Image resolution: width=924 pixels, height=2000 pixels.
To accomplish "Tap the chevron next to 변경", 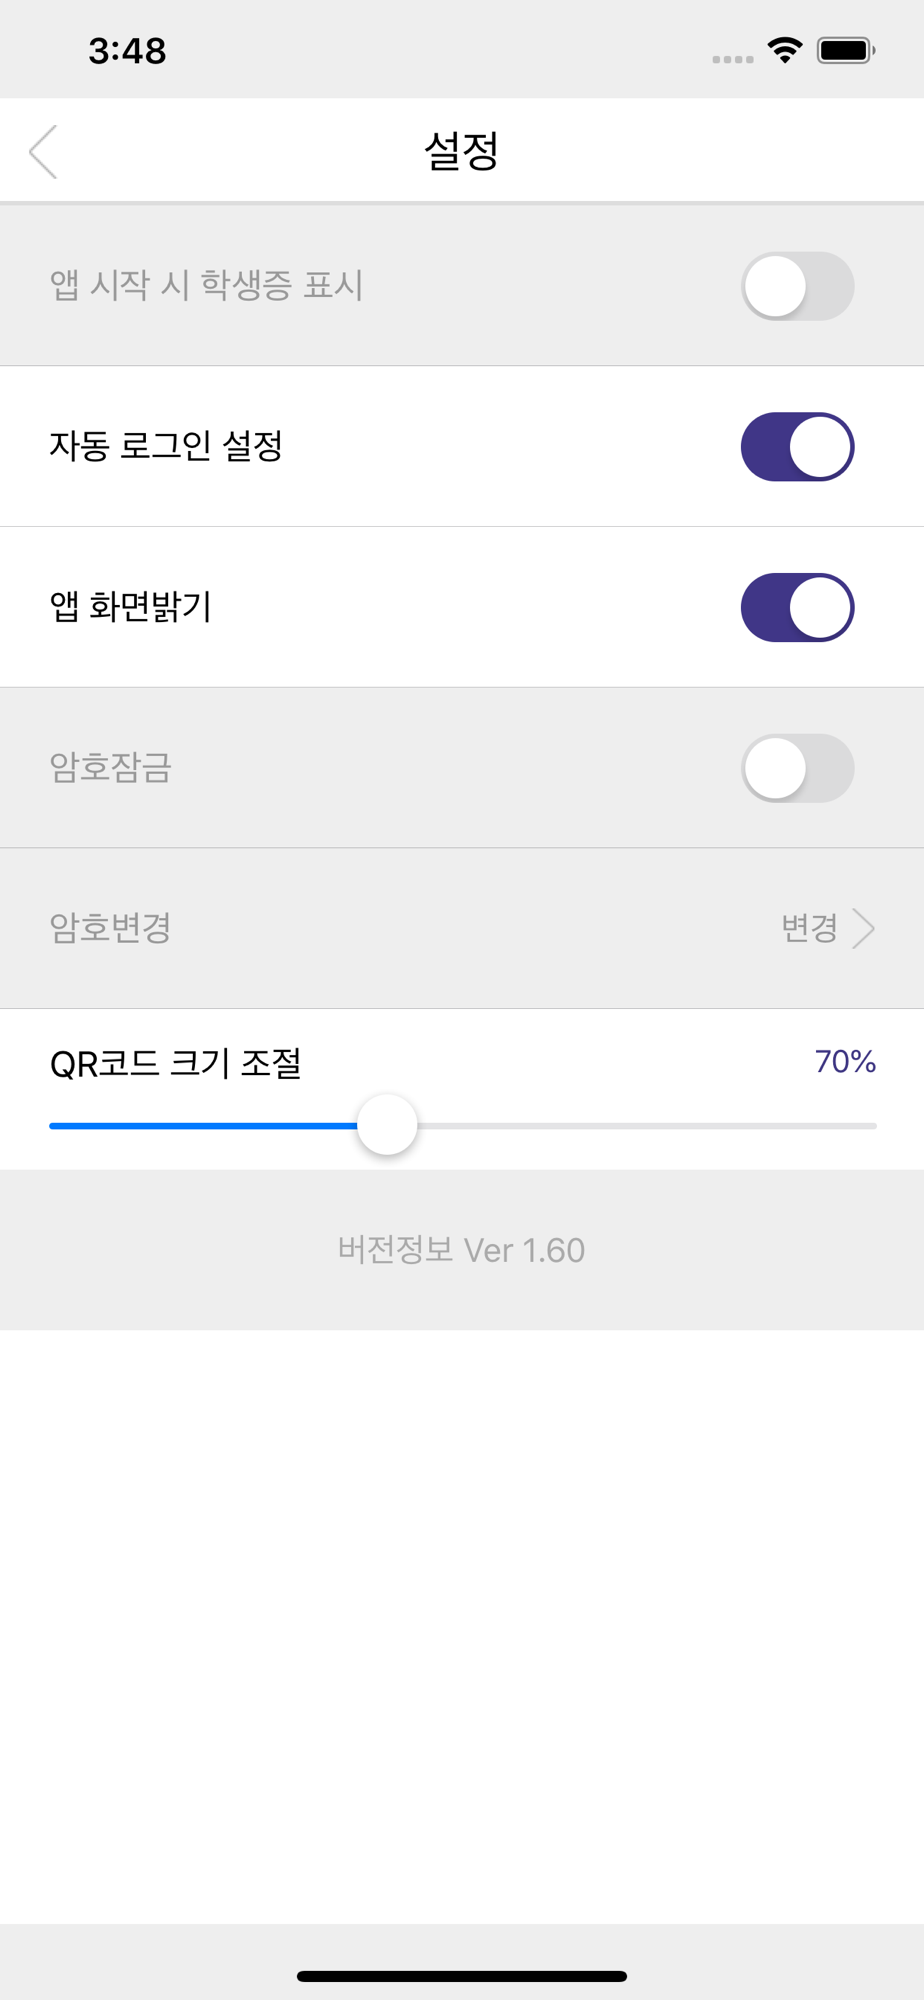I will coord(864,928).
